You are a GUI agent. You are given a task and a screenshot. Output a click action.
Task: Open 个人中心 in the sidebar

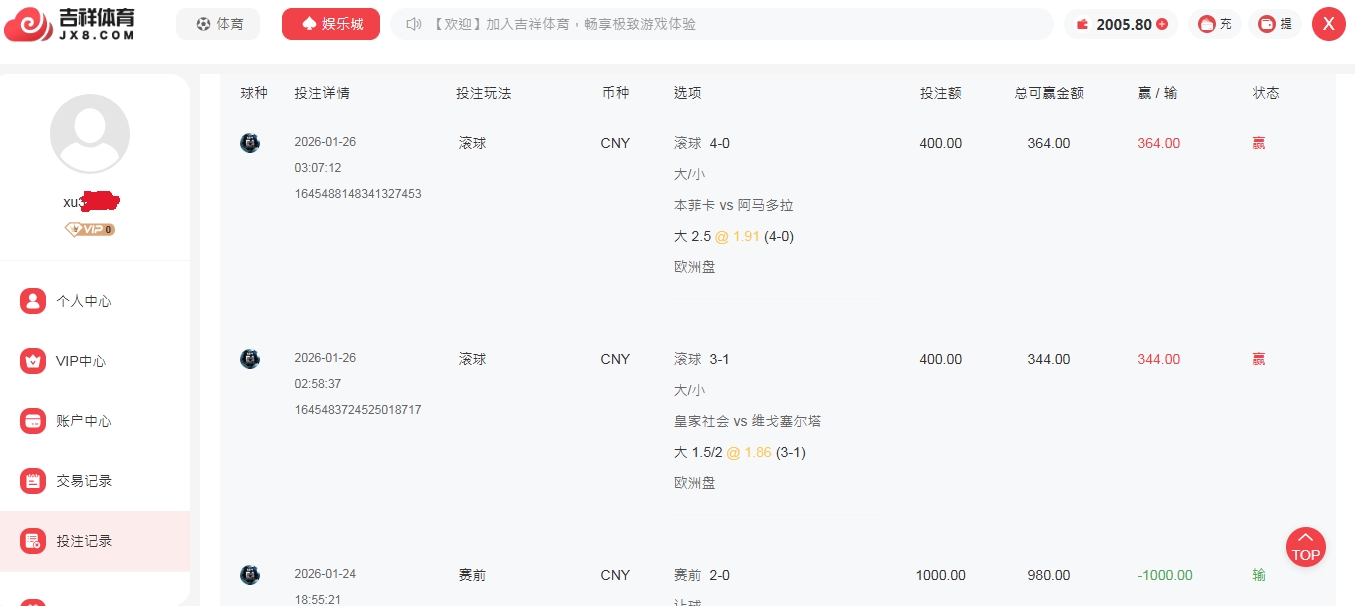point(84,301)
